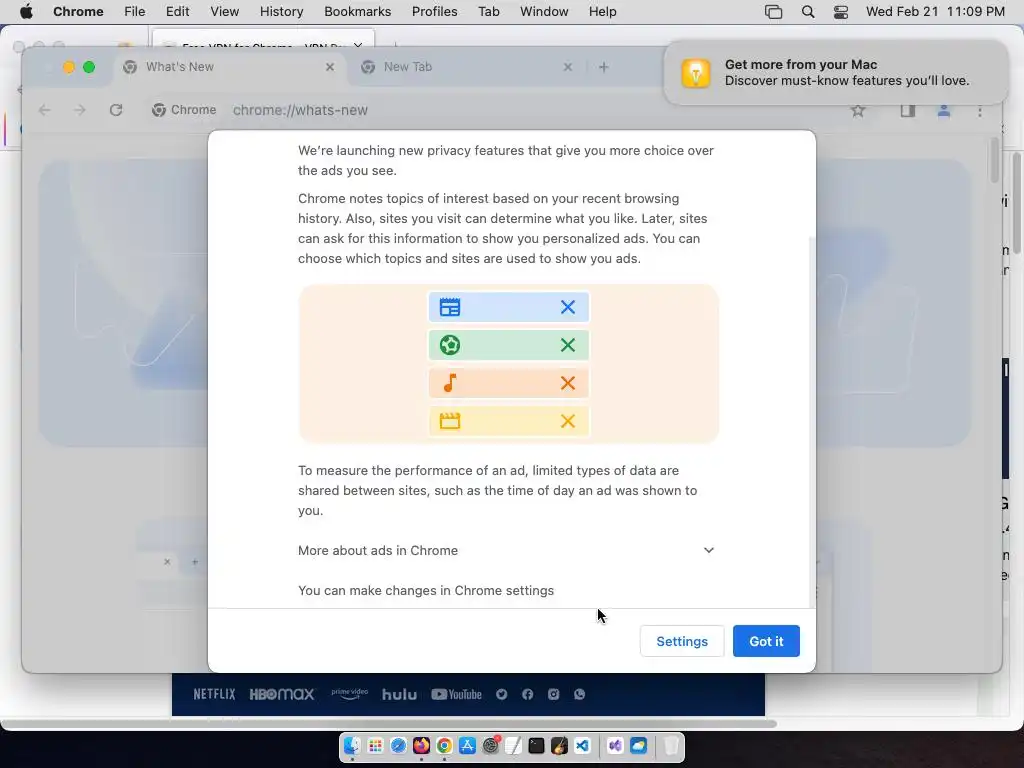The height and width of the screenshot is (768, 1024).
Task: Open the Bookmarks menu
Action: 357,11
